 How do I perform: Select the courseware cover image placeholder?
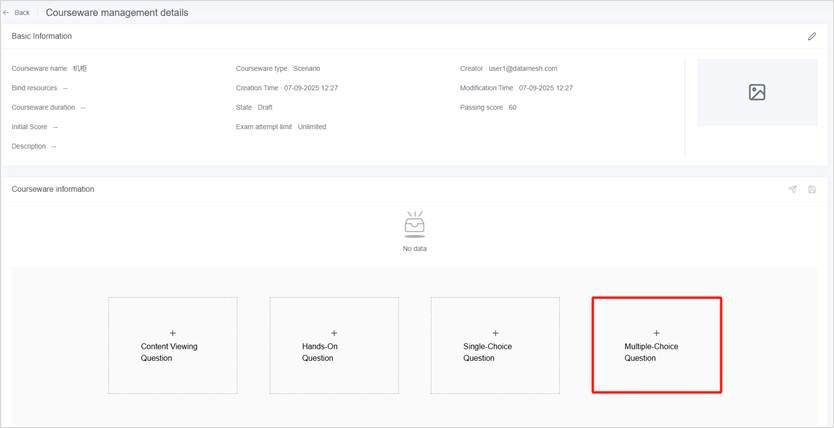click(x=757, y=93)
